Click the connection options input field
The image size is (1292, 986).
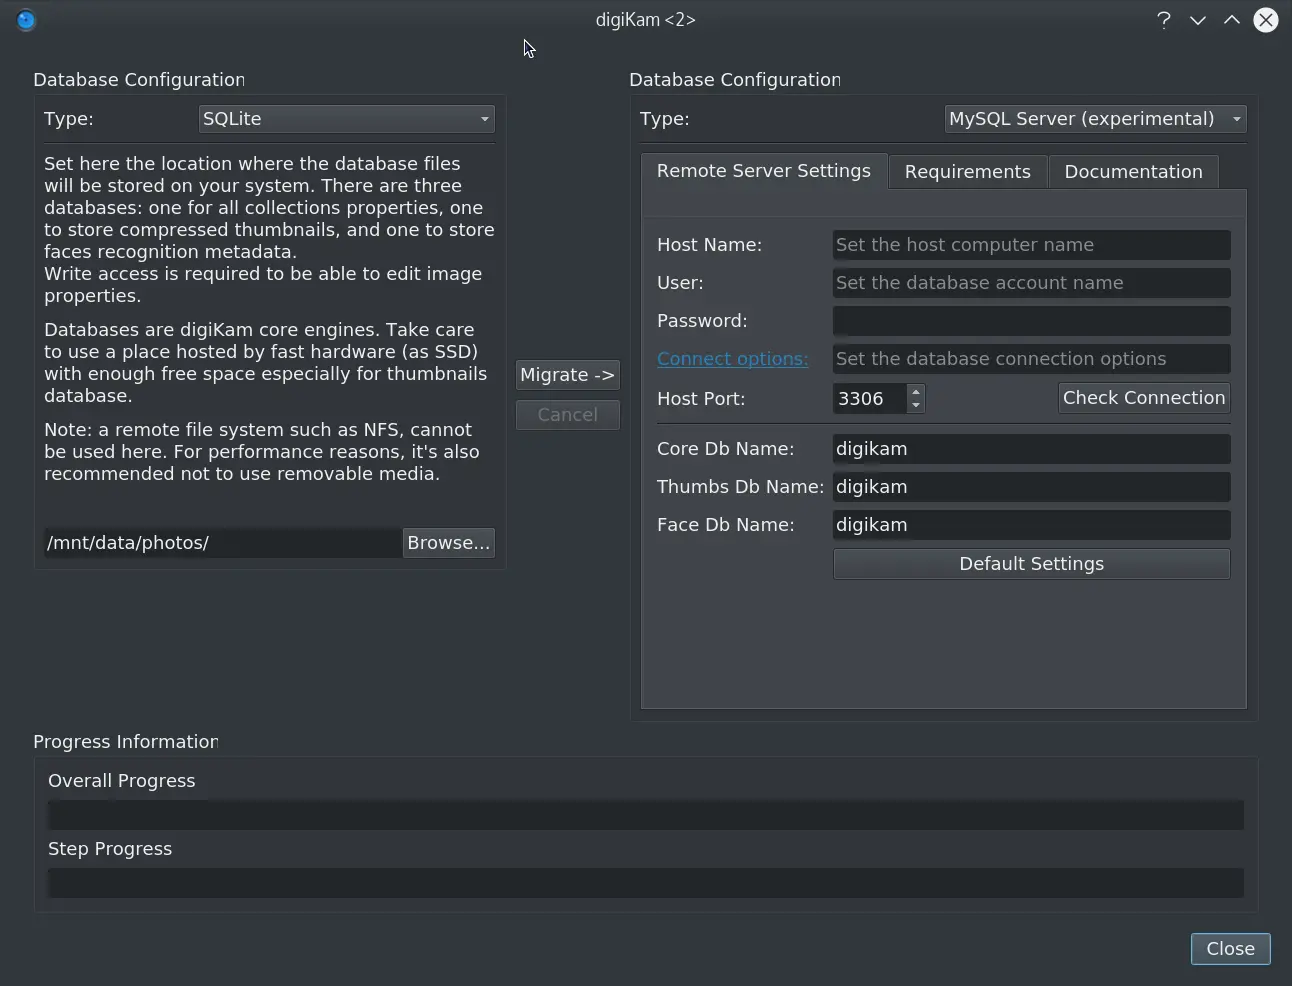1031,359
